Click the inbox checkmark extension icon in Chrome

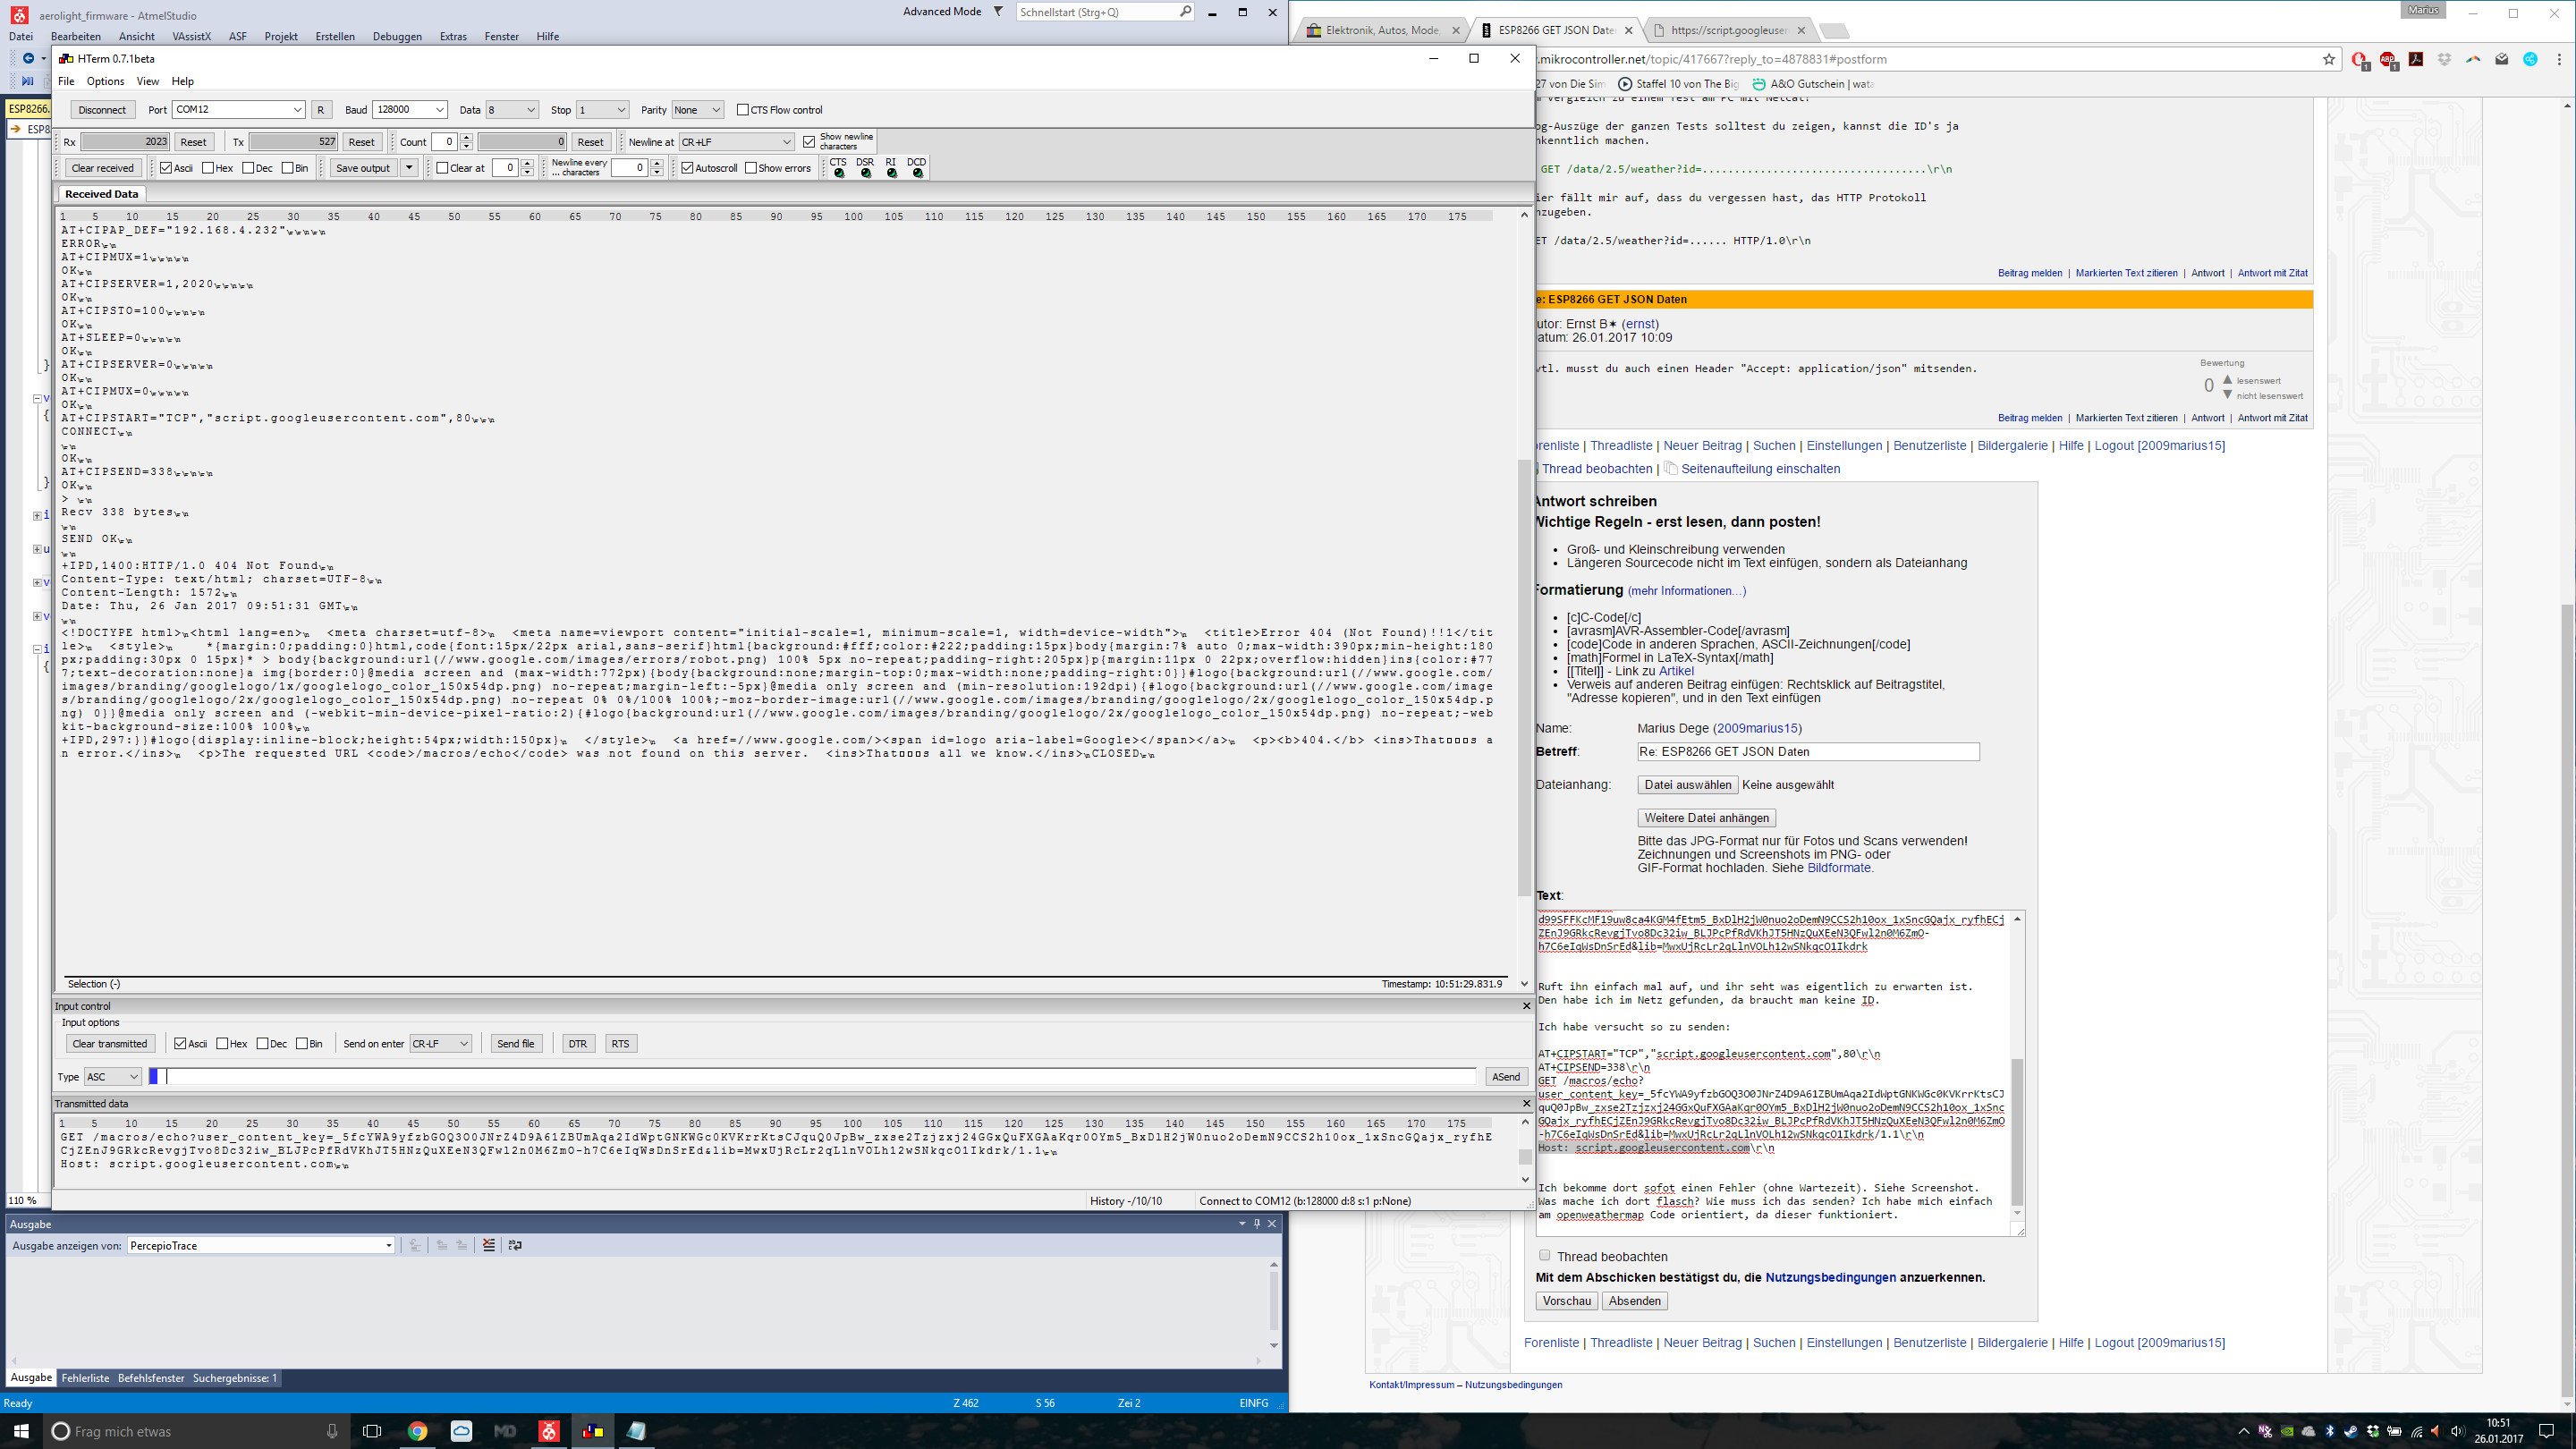pos(2502,60)
